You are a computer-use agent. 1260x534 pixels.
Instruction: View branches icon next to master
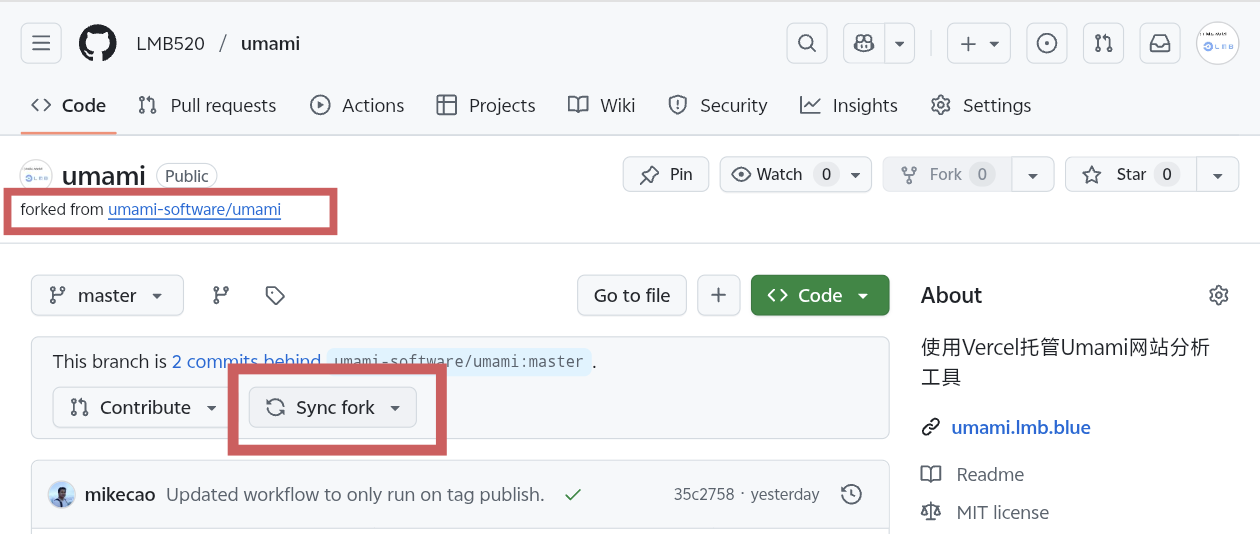tap(221, 295)
